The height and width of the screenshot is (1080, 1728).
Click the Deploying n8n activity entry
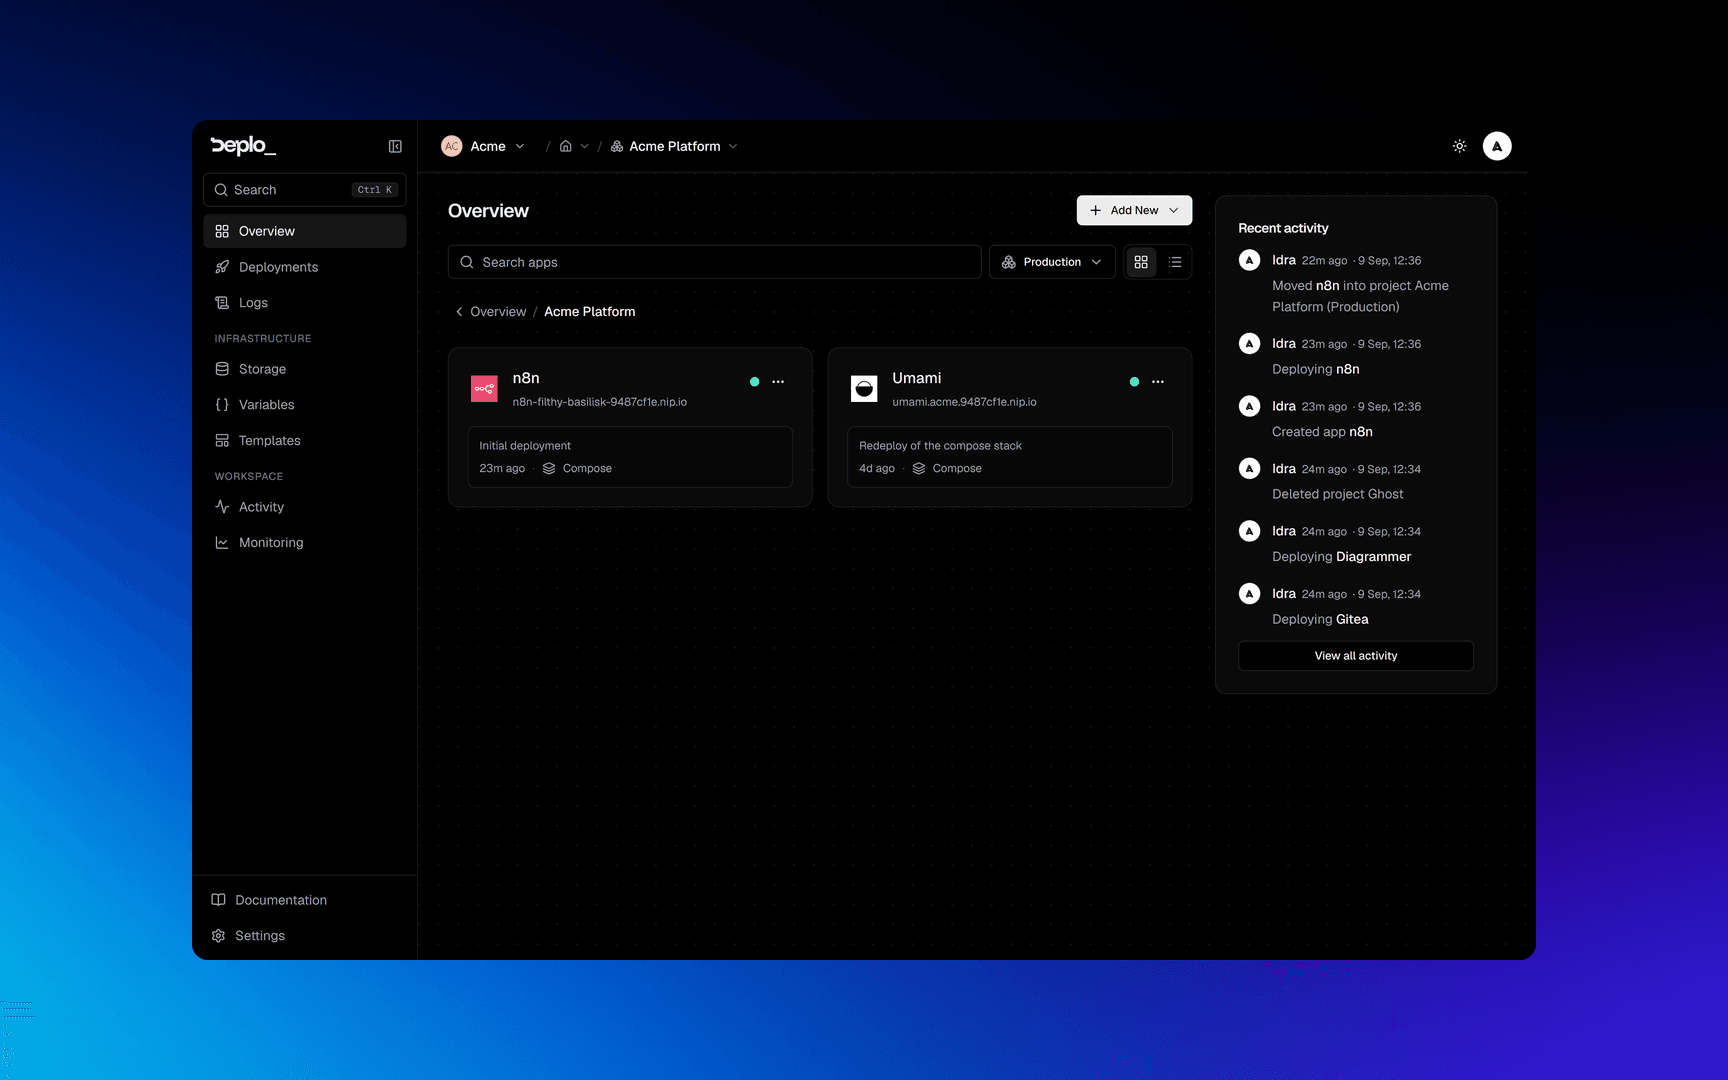point(1356,356)
